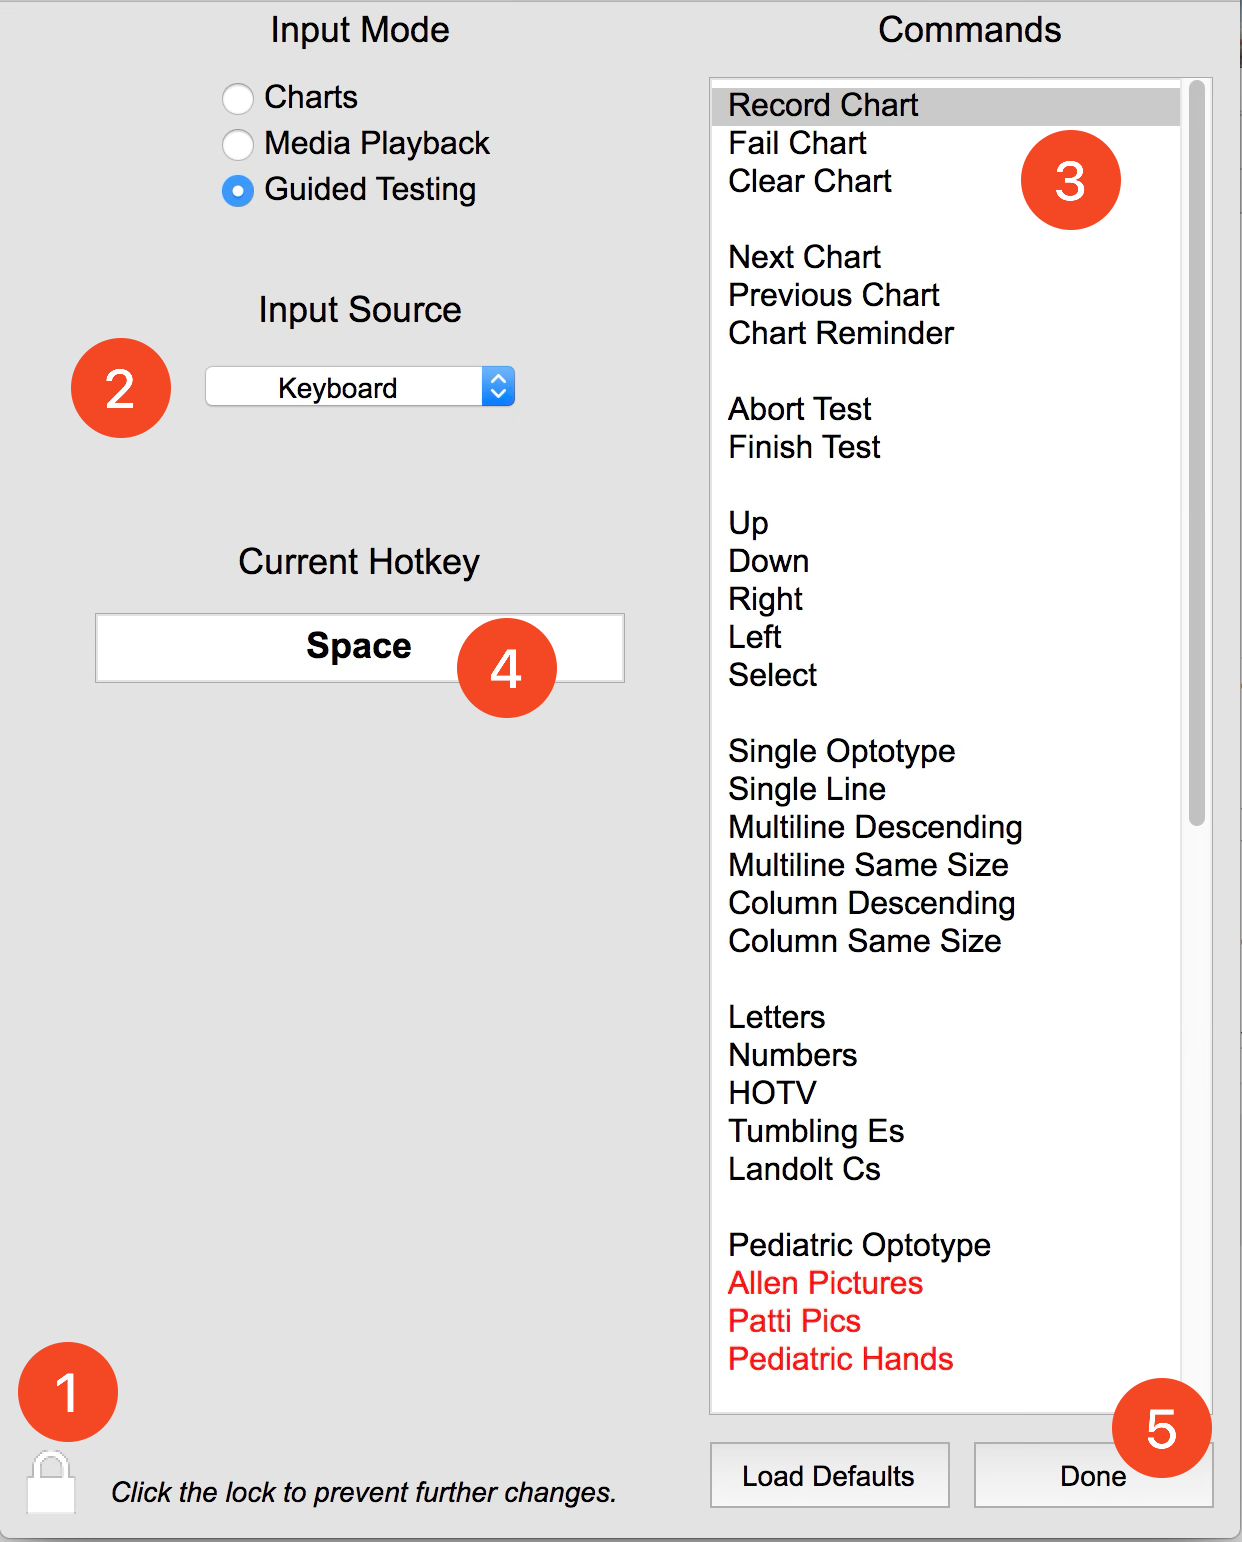Viewport: 1242px width, 1542px height.
Task: Click the Current Hotkey field showing Space
Action: tap(358, 647)
